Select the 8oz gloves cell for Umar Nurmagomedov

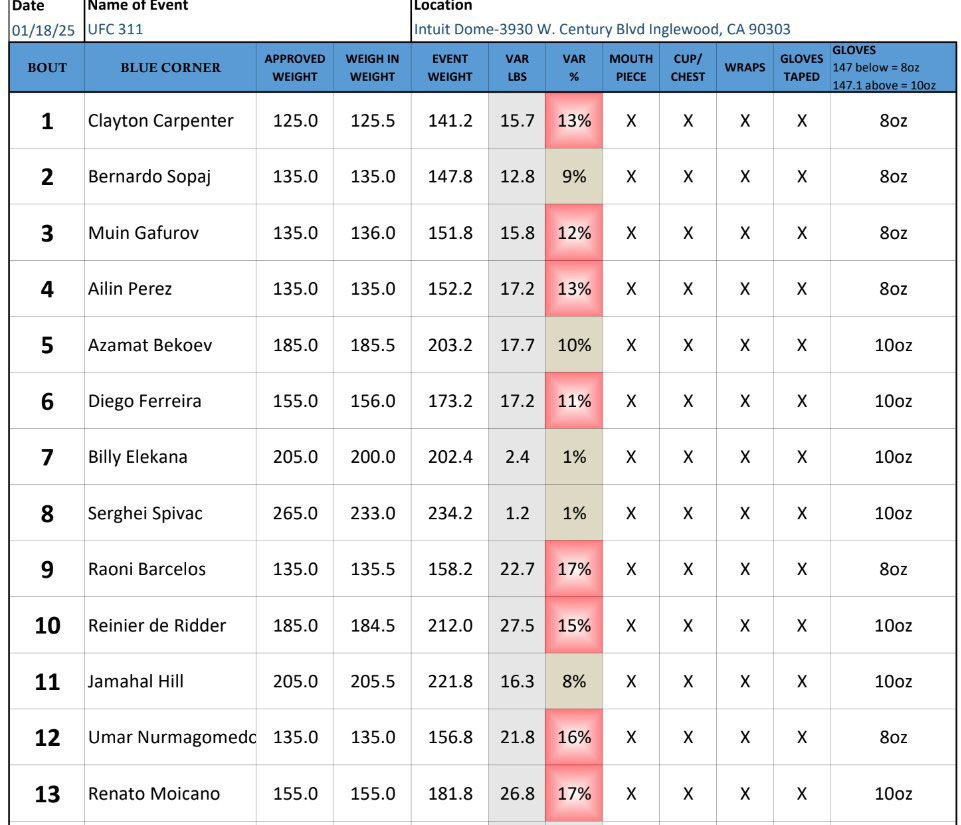pyautogui.click(x=893, y=737)
